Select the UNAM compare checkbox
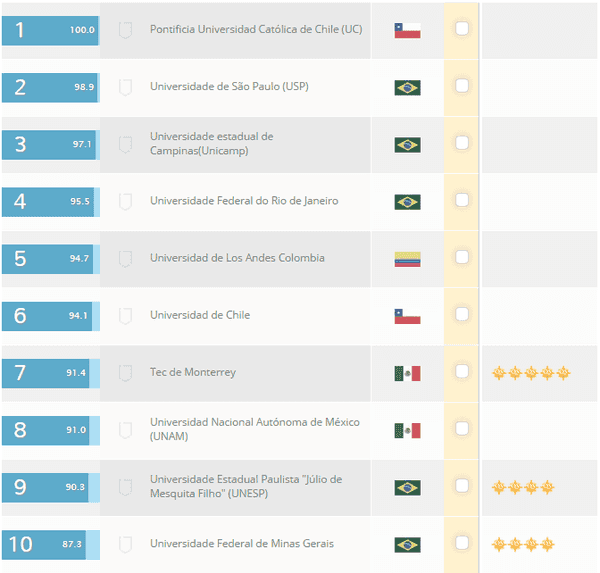The height and width of the screenshot is (573, 600). point(462,428)
